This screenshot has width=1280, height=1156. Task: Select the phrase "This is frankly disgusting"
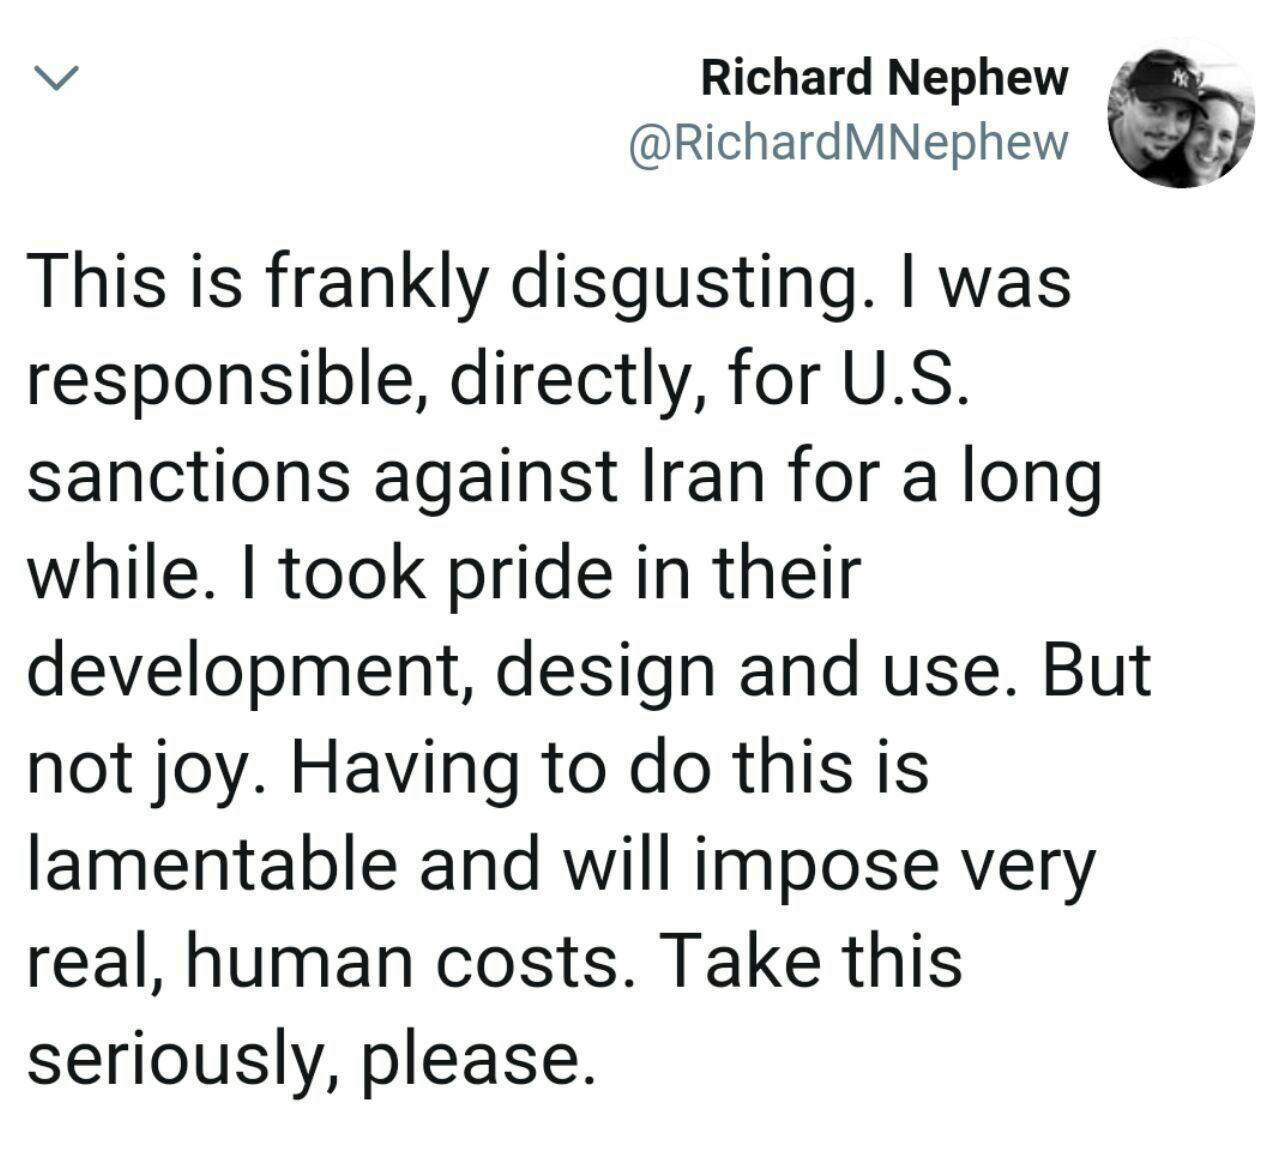[x=443, y=283]
